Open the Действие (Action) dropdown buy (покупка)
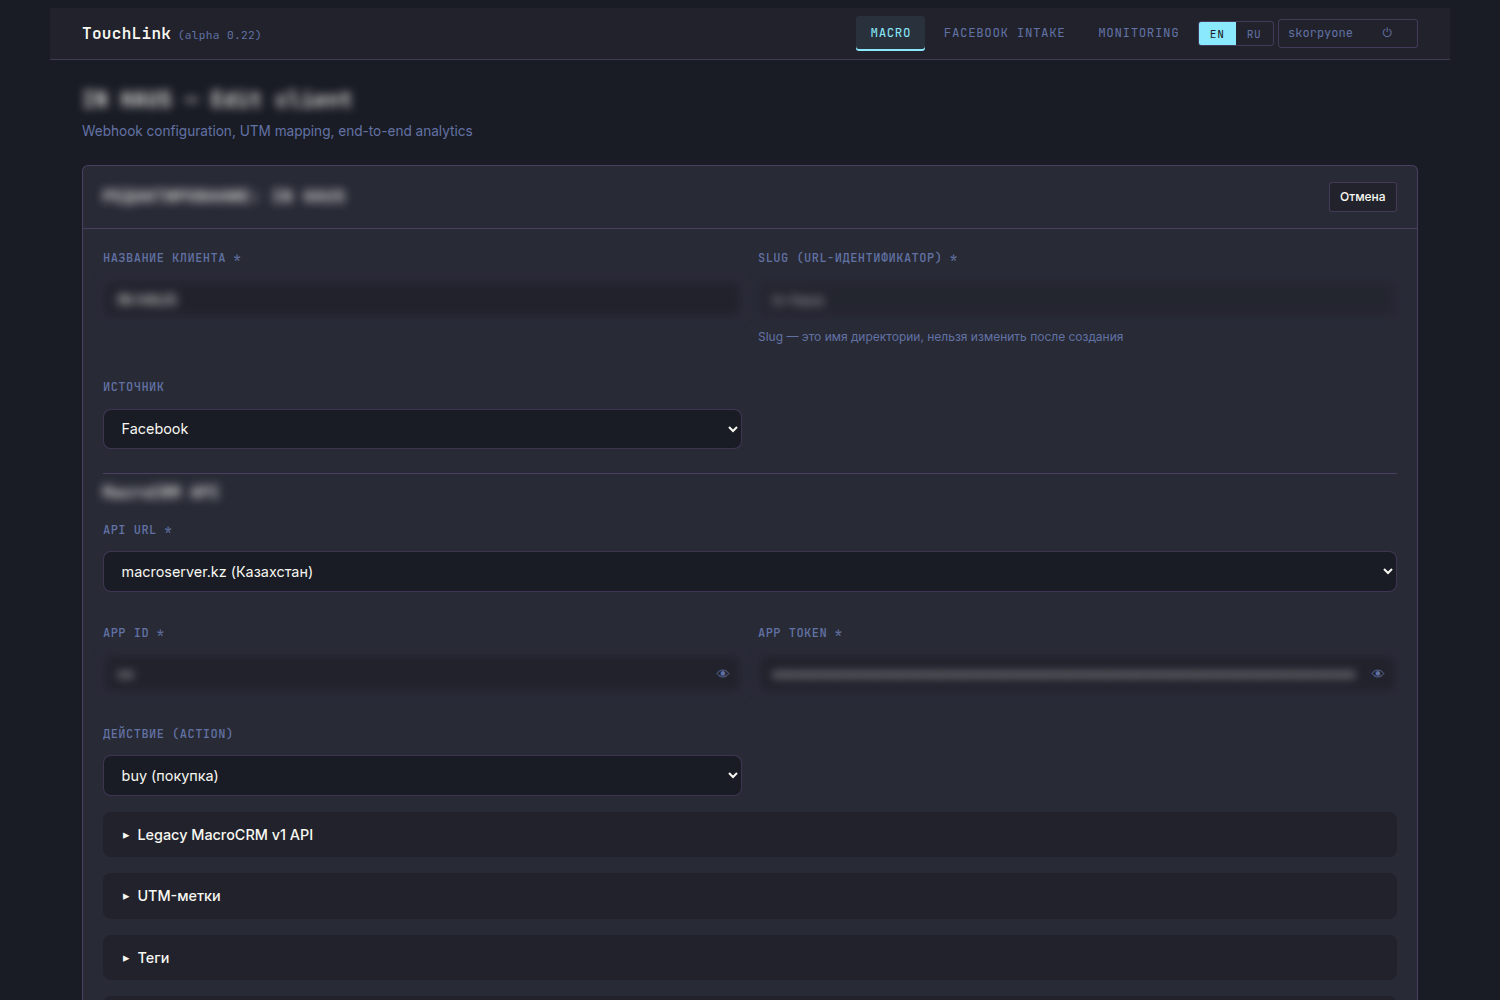Viewport: 1500px width, 1000px height. (x=422, y=776)
